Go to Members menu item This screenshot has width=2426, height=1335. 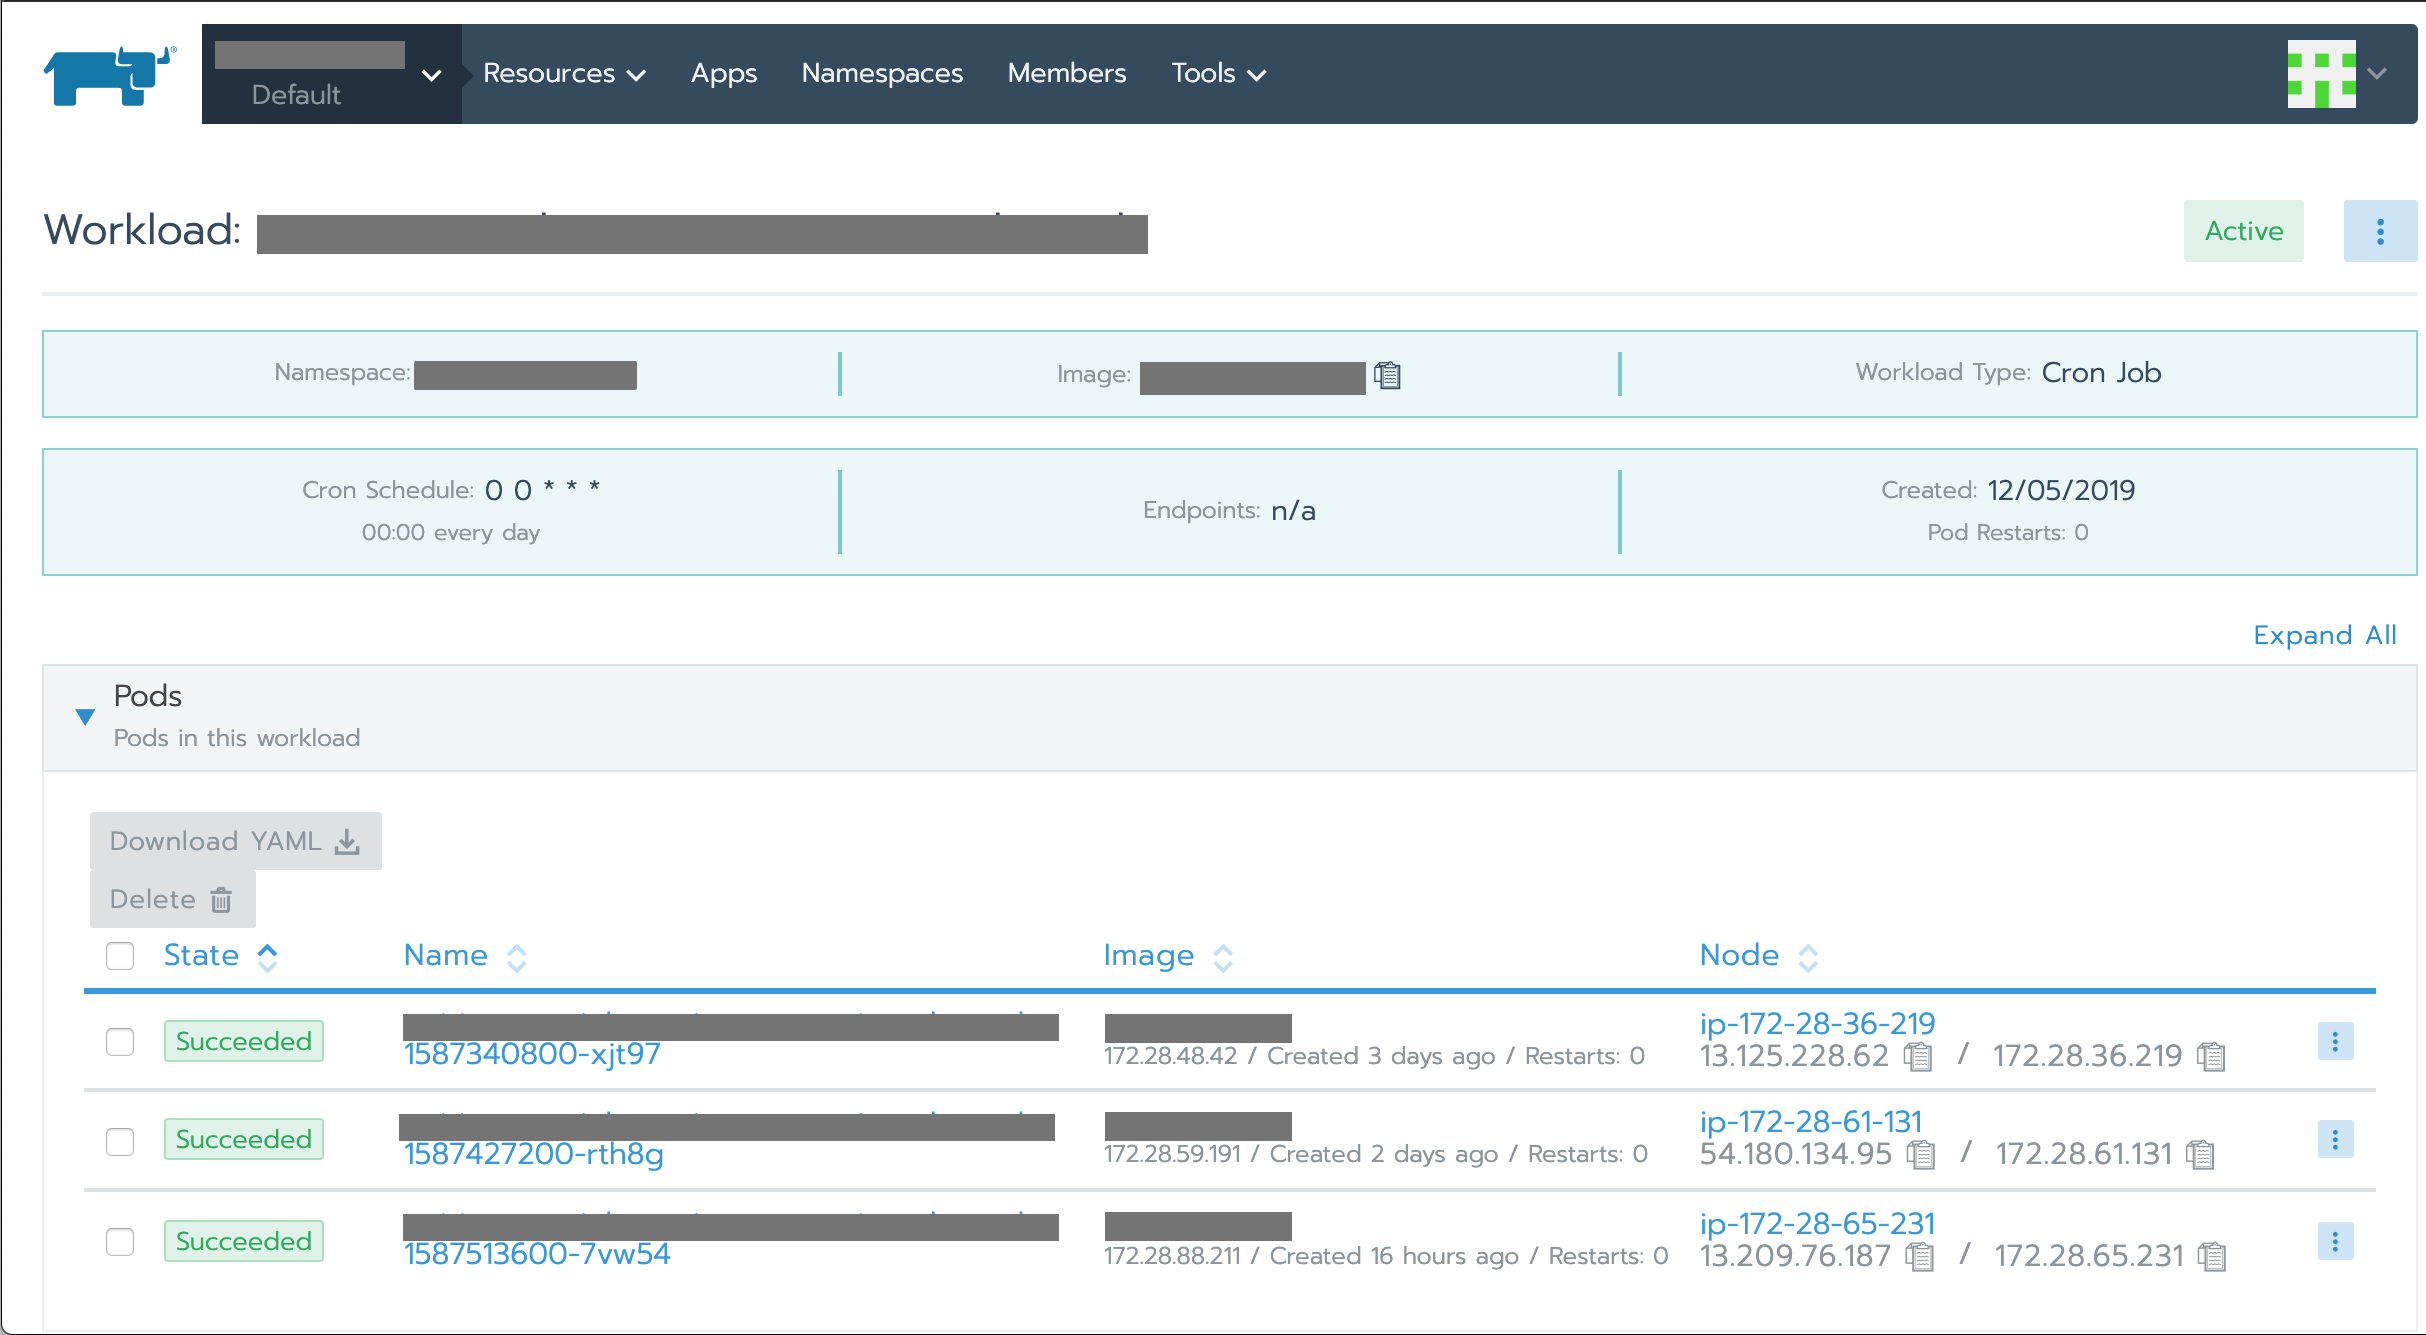(x=1067, y=73)
